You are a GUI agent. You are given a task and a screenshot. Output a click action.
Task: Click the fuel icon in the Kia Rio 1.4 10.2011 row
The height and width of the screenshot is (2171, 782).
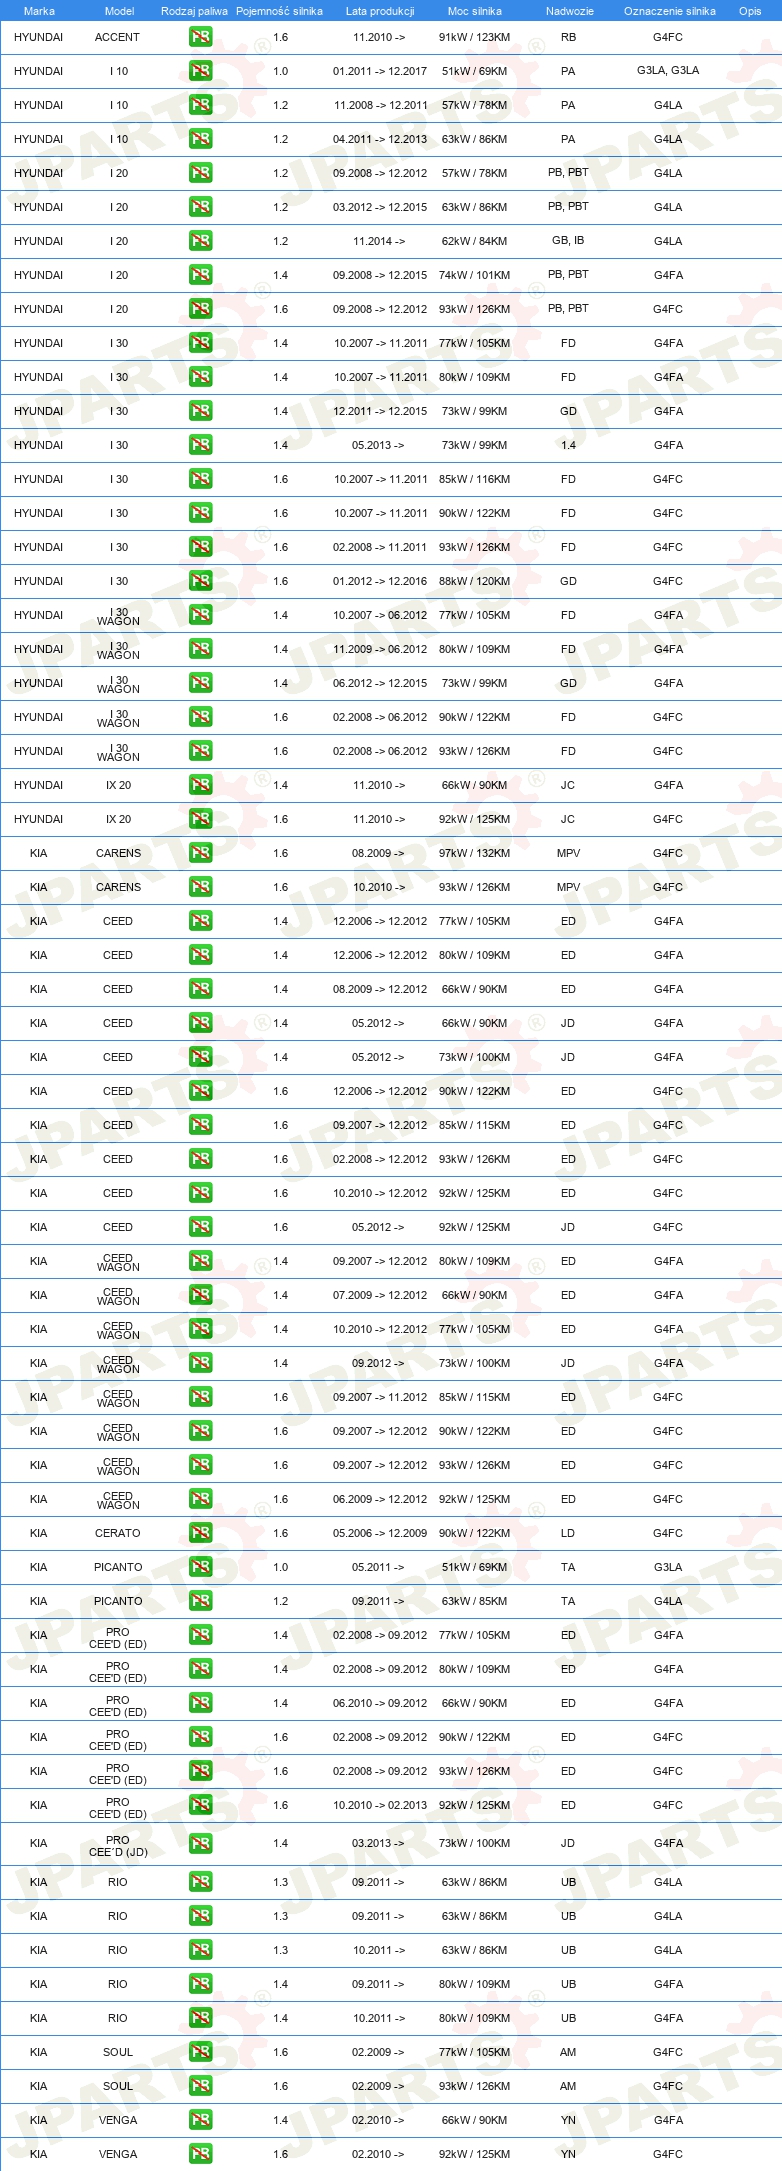[200, 2018]
